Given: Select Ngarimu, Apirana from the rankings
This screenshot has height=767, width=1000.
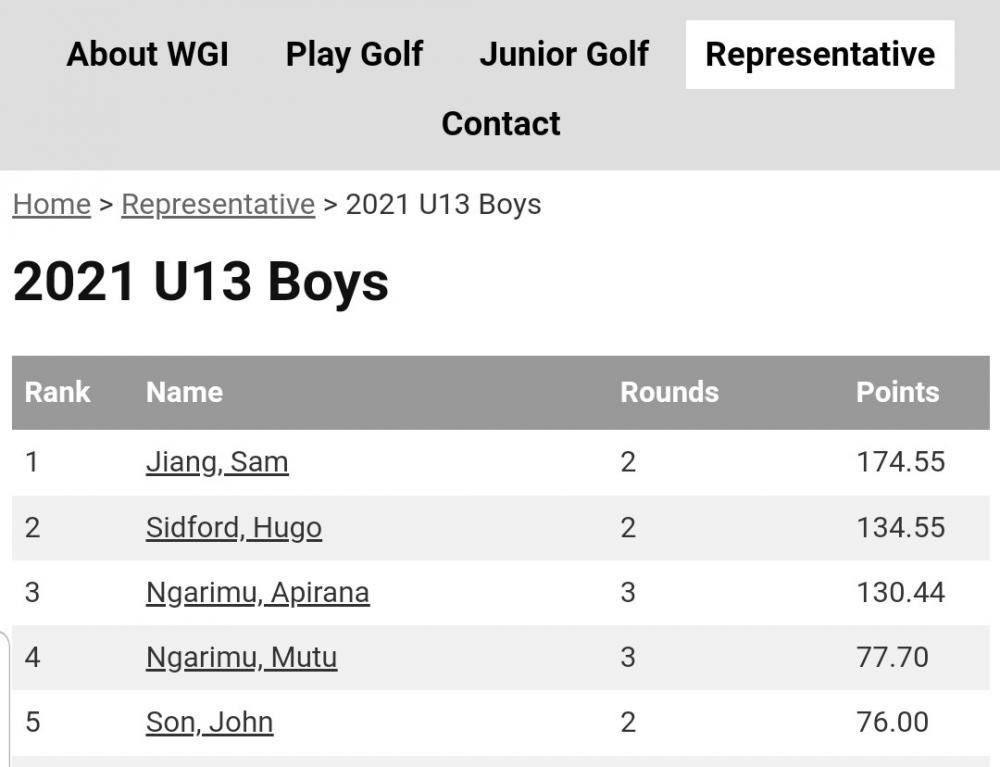Looking at the screenshot, I should 257,592.
